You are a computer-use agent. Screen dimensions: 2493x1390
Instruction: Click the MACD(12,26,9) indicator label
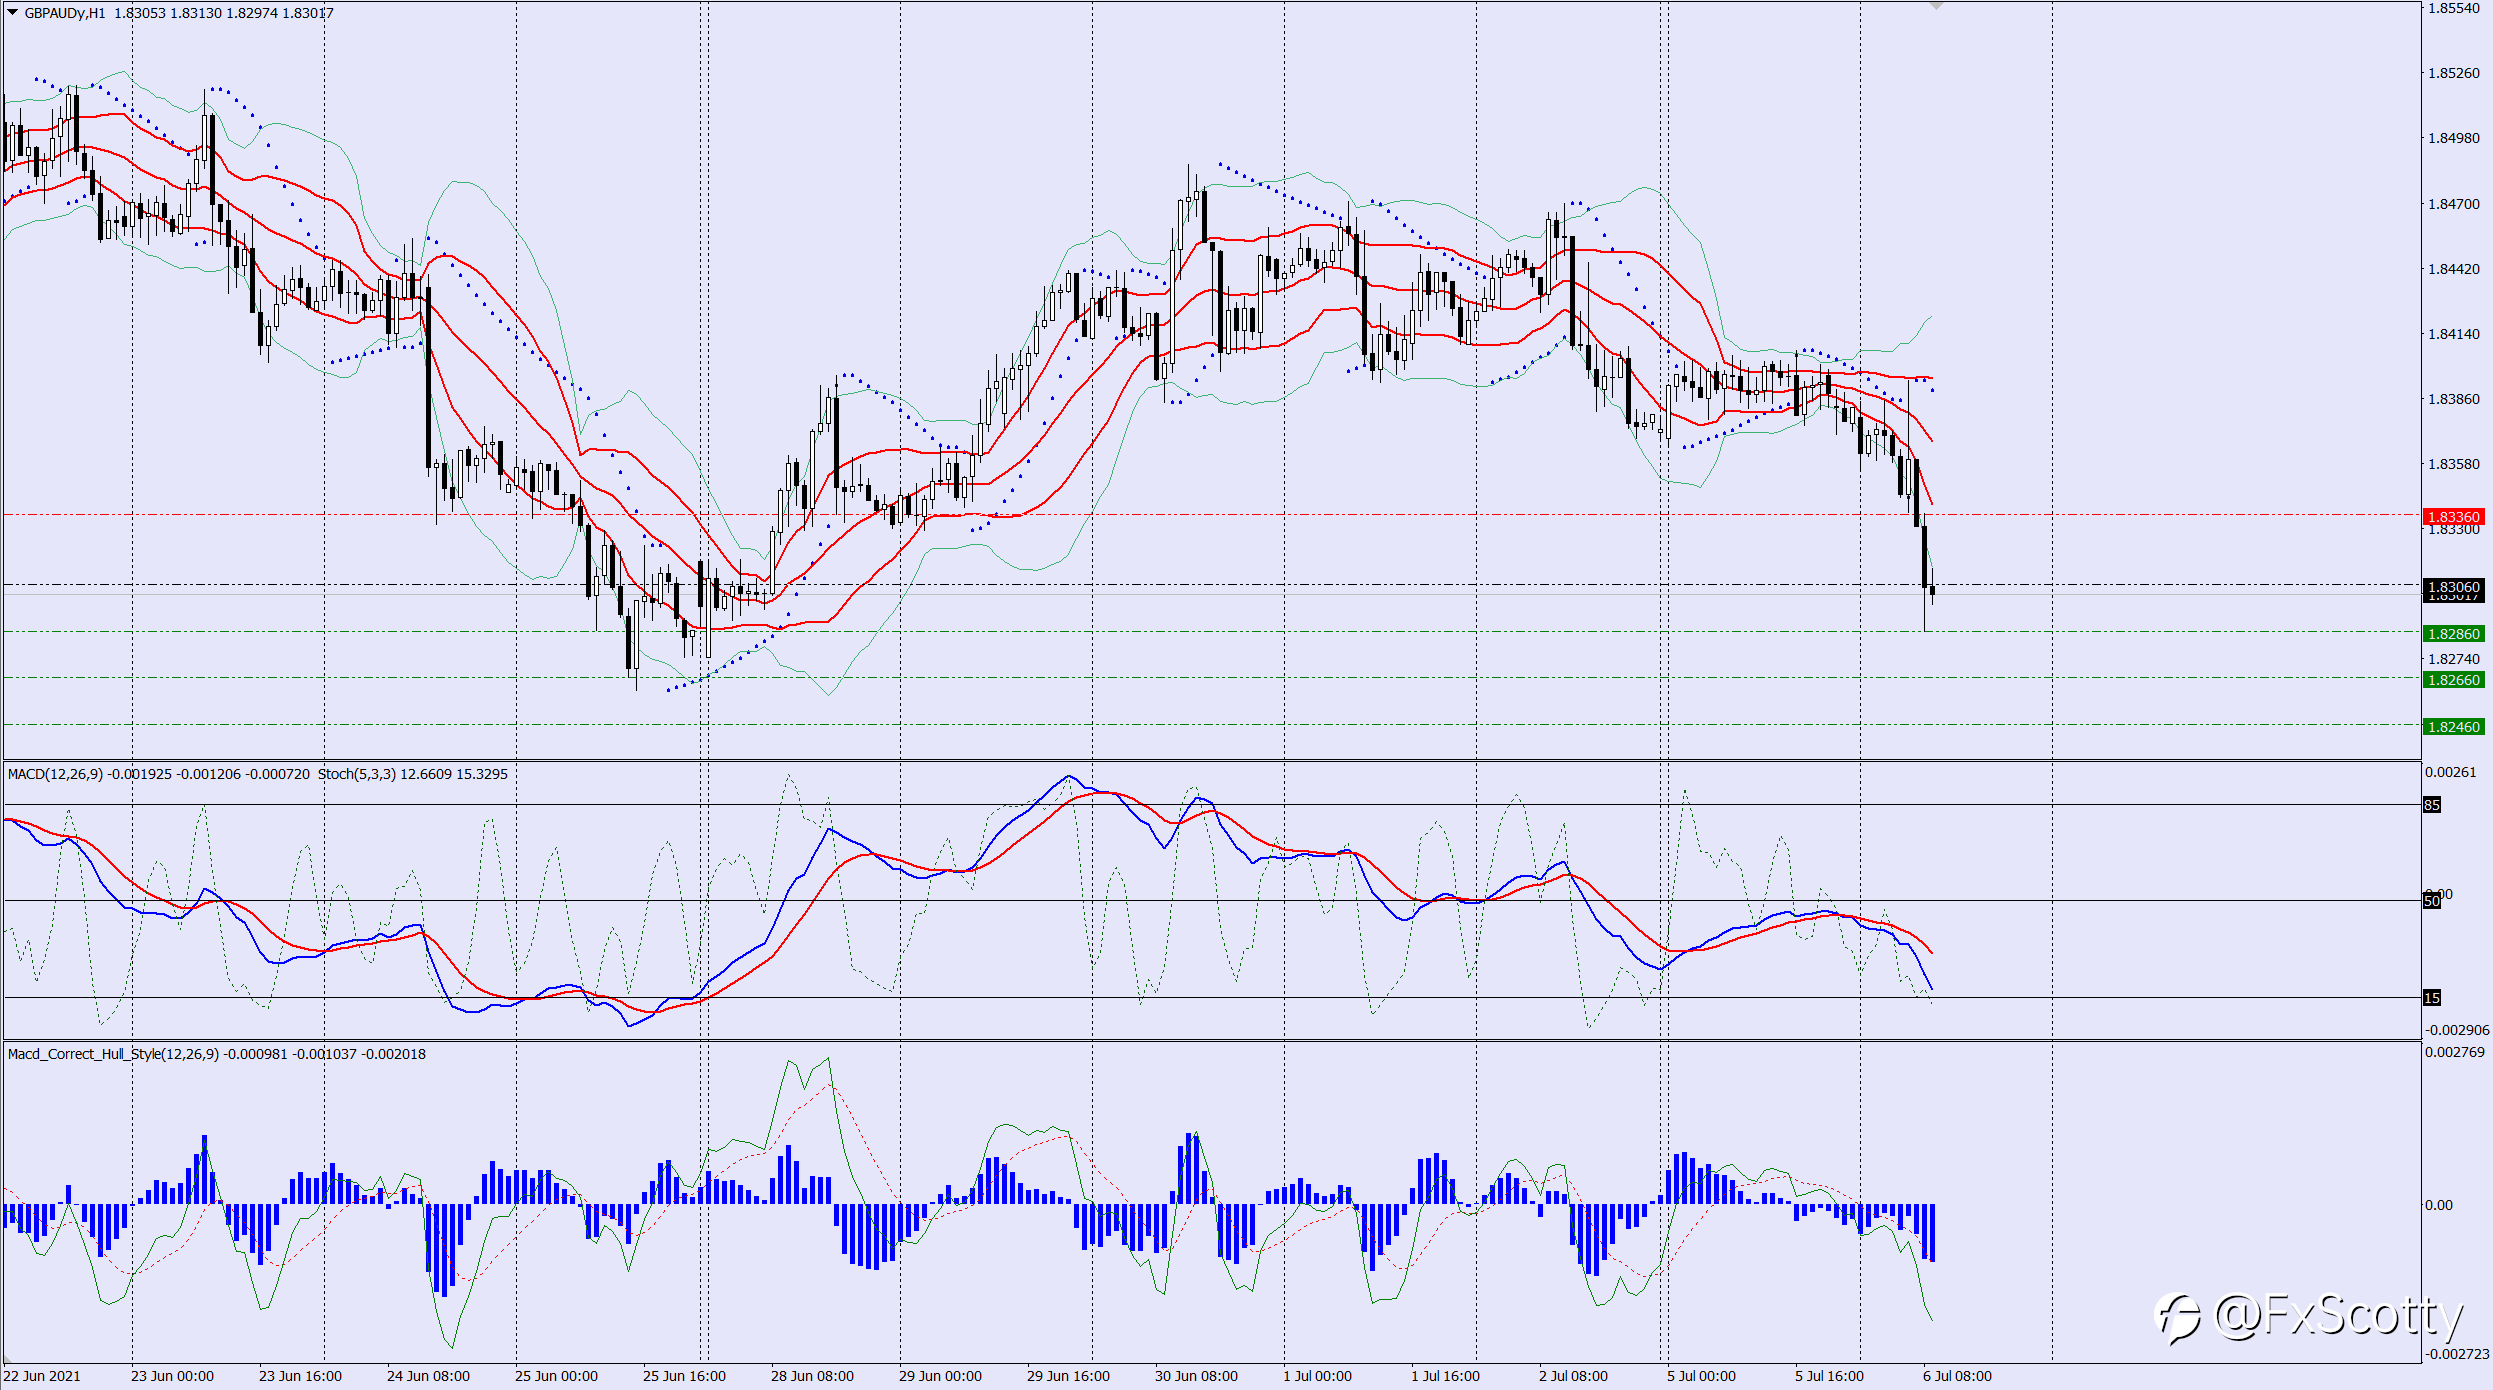point(55,774)
